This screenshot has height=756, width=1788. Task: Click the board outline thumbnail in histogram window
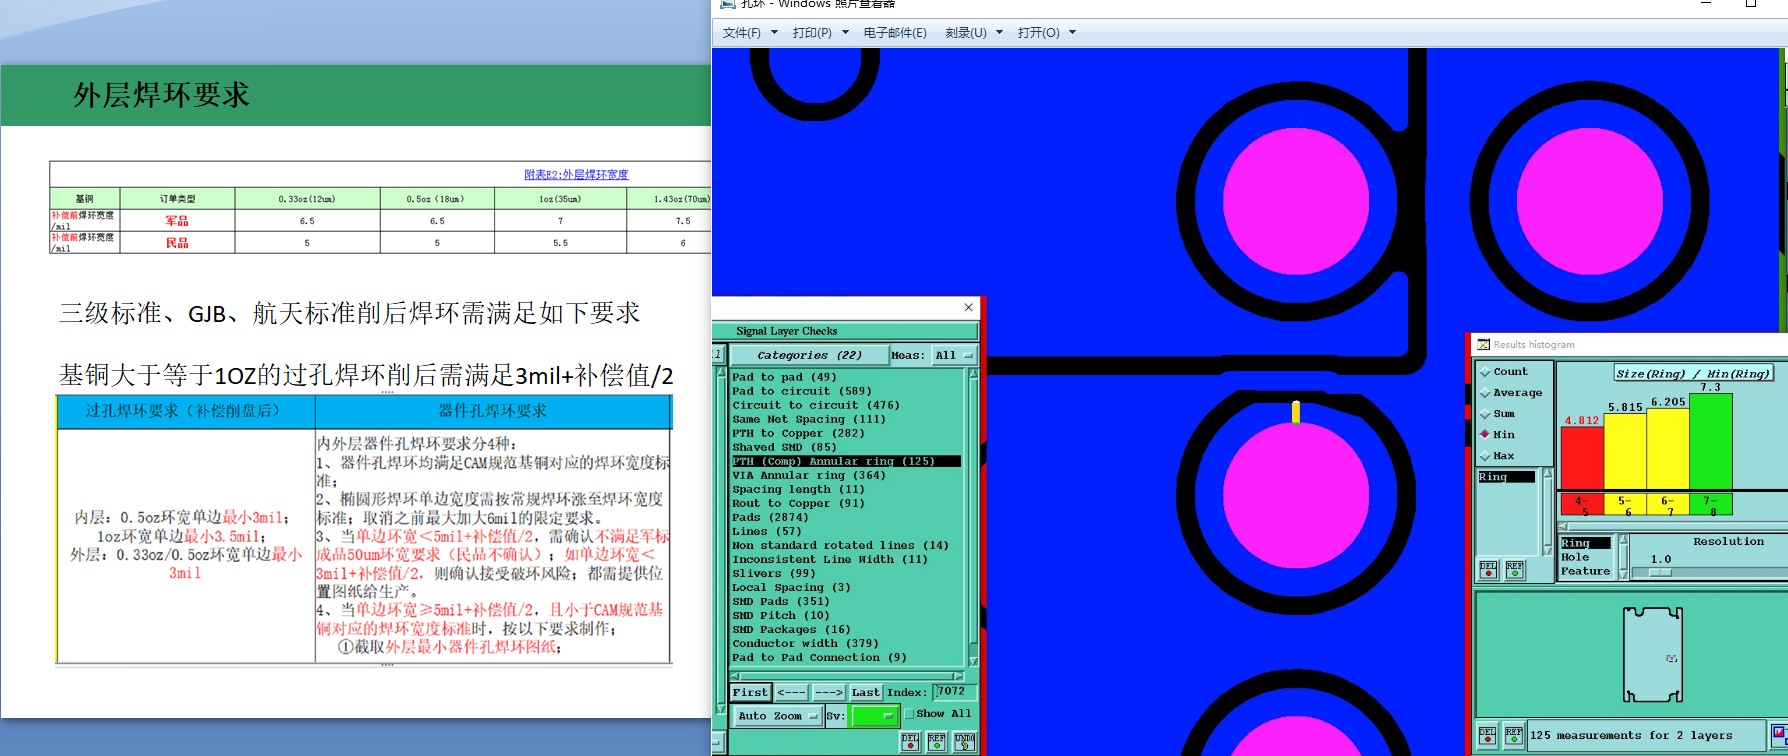click(1653, 655)
